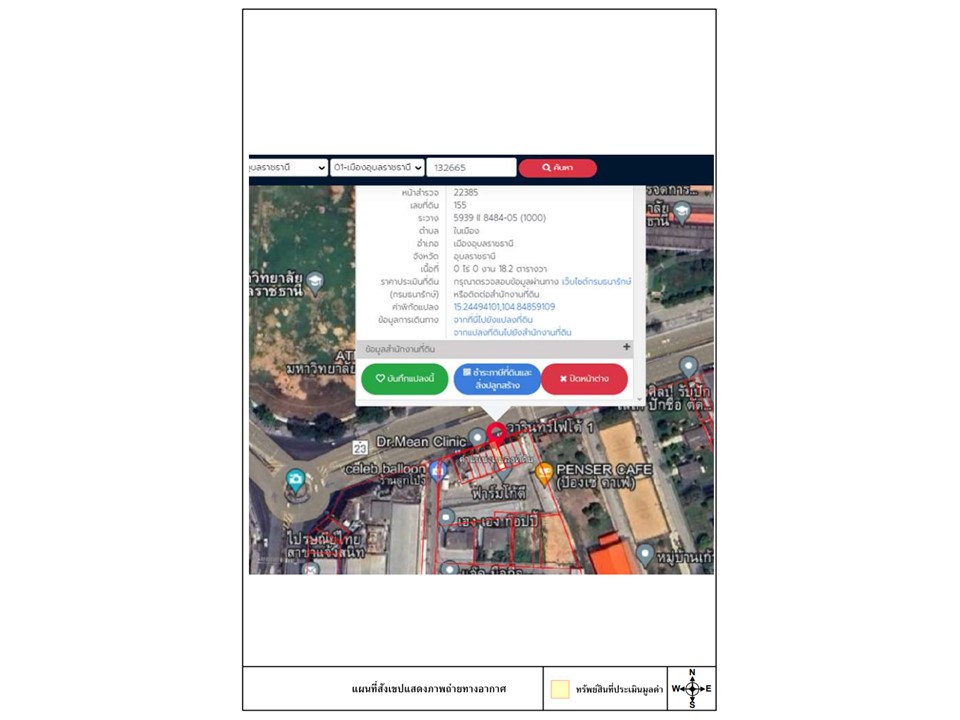The height and width of the screenshot is (720, 960).
Task: Click the university graduation cap marker on left
Action: (x=316, y=281)
